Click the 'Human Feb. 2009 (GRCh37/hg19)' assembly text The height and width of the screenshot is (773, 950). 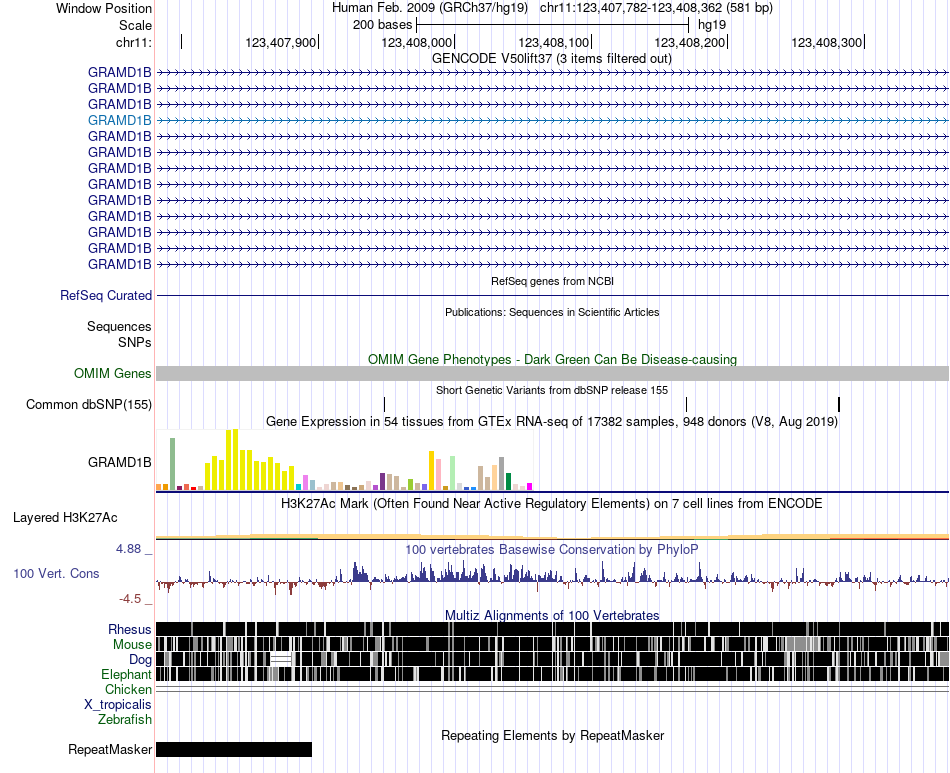430,8
